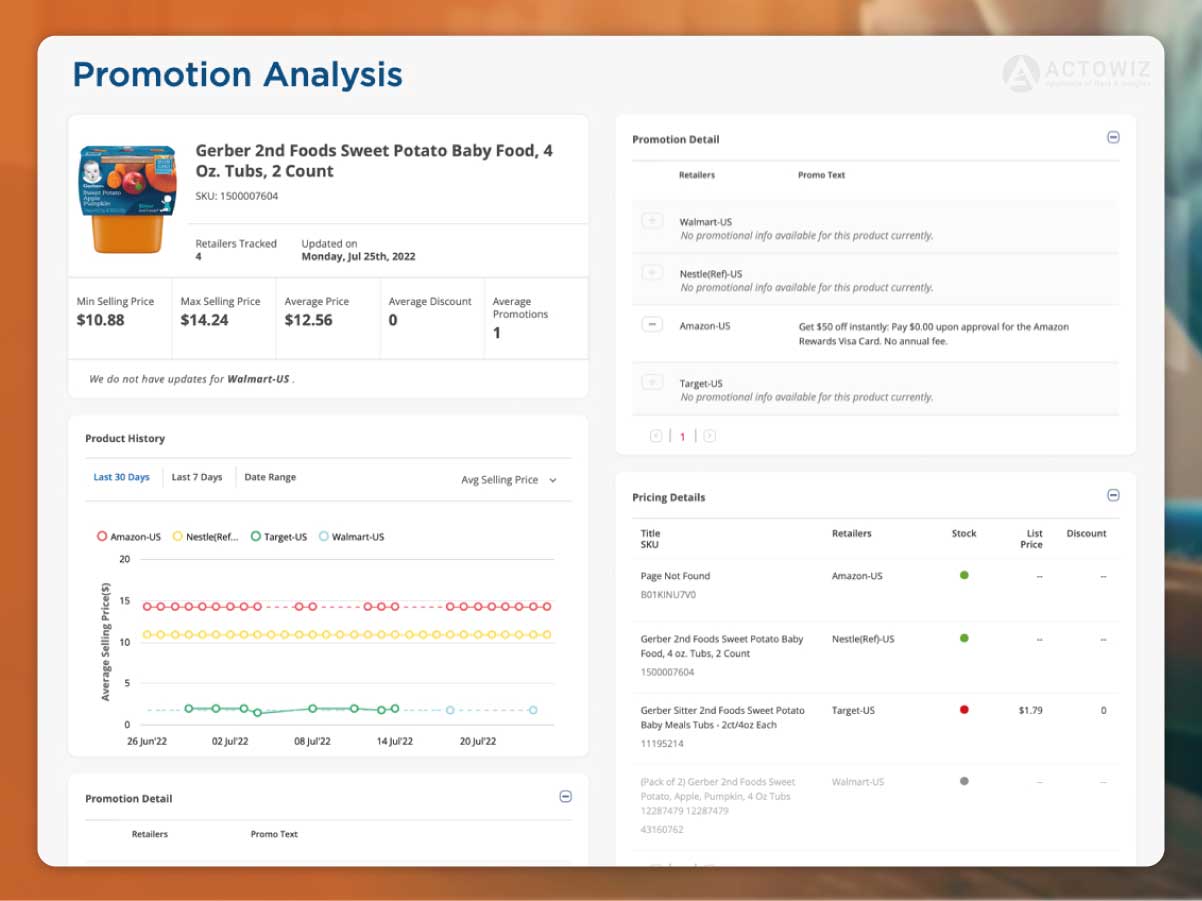The image size is (1202, 901).
Task: Click the green stock dot for Nestle(Ref)-US
Action: 964,637
